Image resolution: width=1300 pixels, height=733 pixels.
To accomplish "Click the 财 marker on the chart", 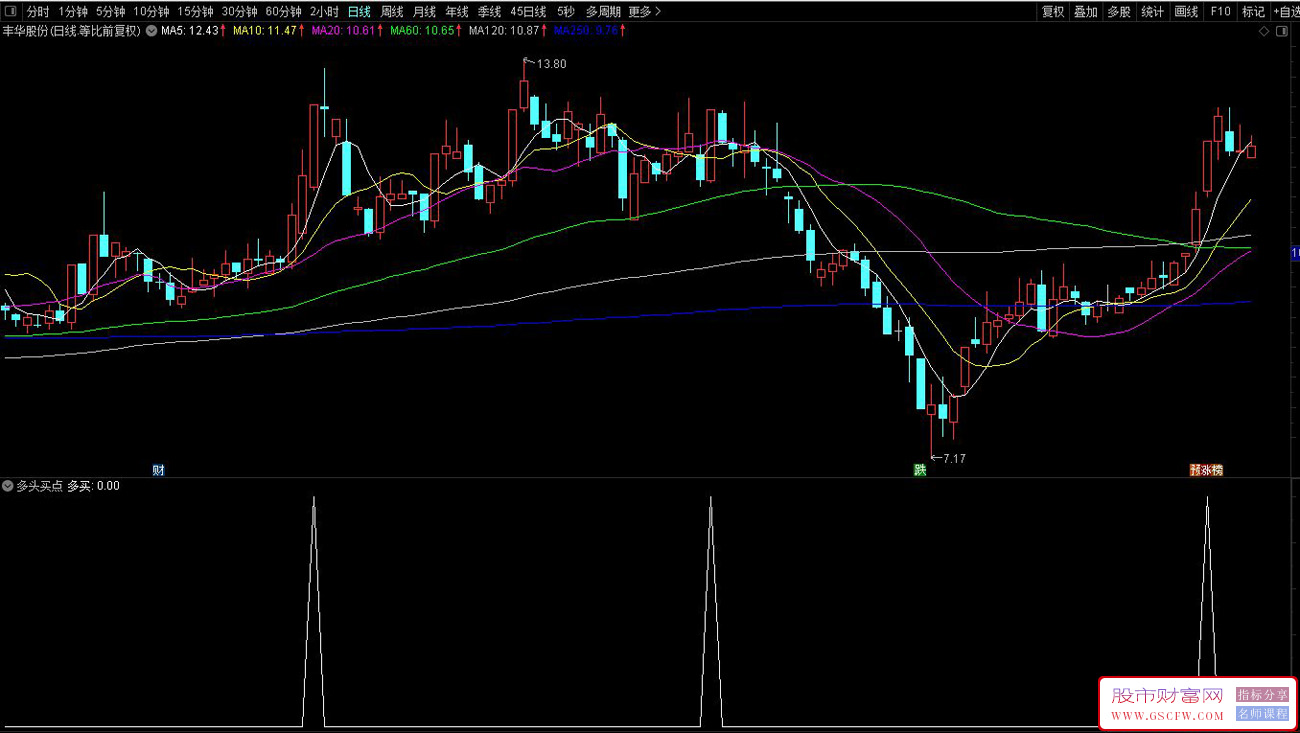I will [158, 470].
